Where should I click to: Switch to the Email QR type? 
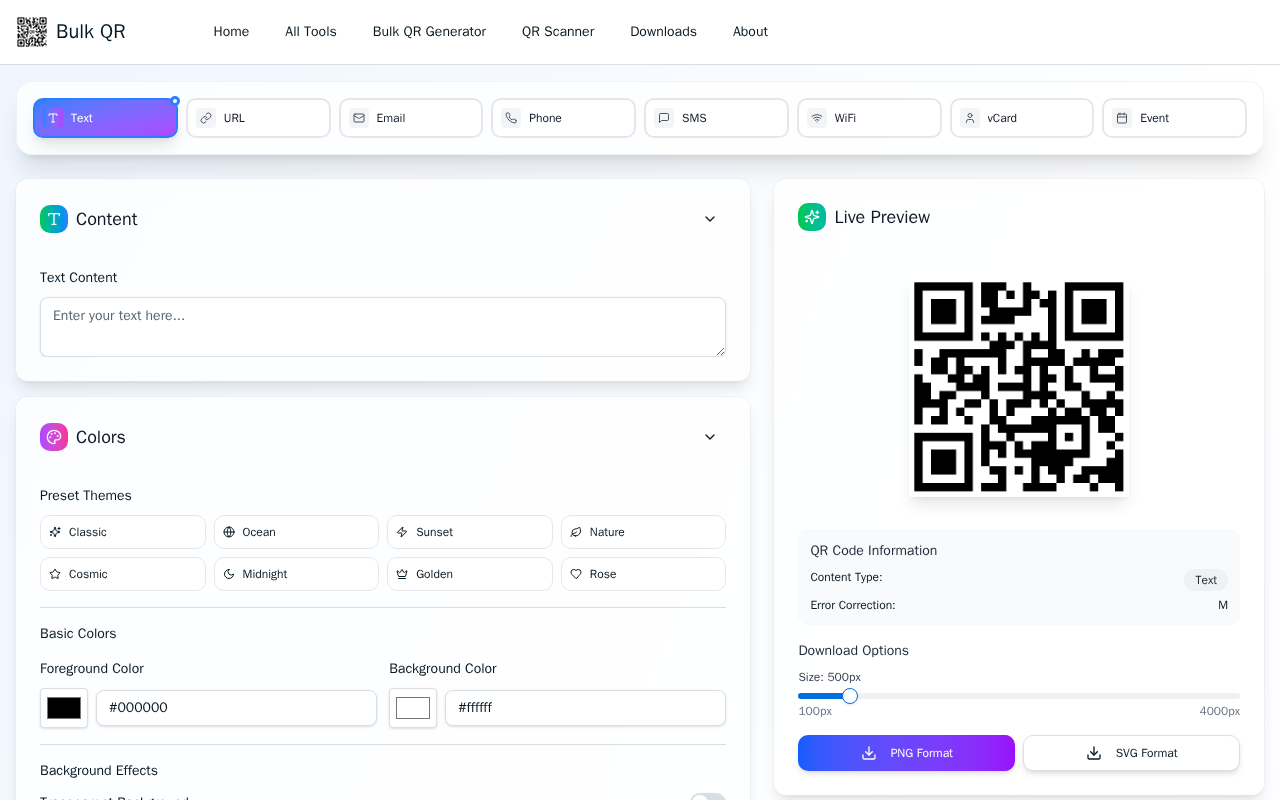411,118
